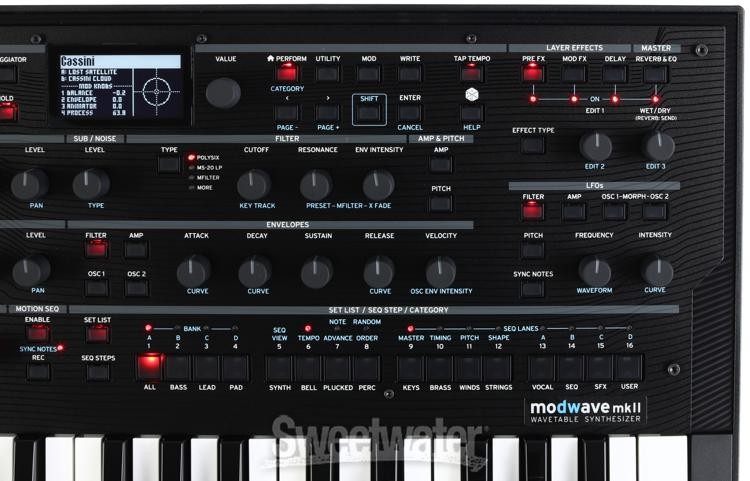Select the LFO AMP button
The width and height of the screenshot is (750, 481).
[x=574, y=211]
